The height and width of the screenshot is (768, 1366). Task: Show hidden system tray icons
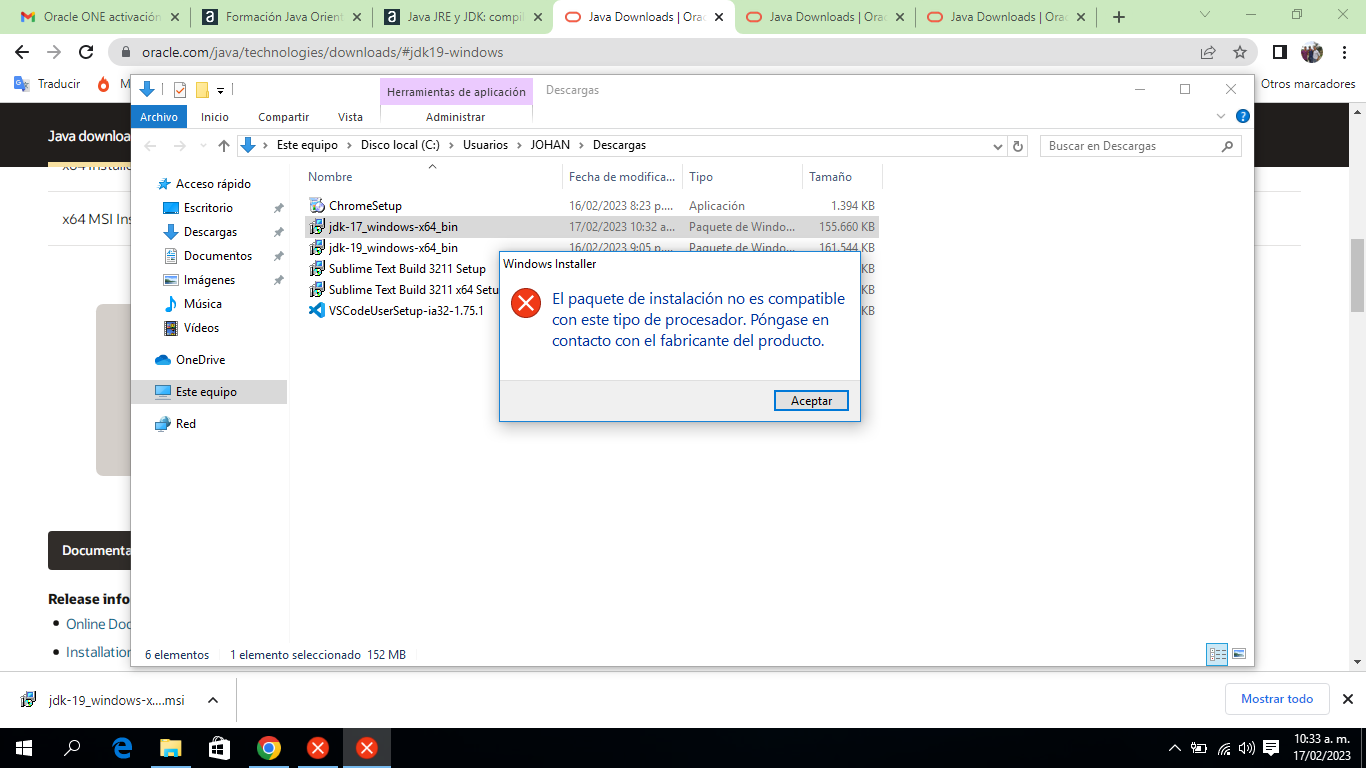(1175, 748)
